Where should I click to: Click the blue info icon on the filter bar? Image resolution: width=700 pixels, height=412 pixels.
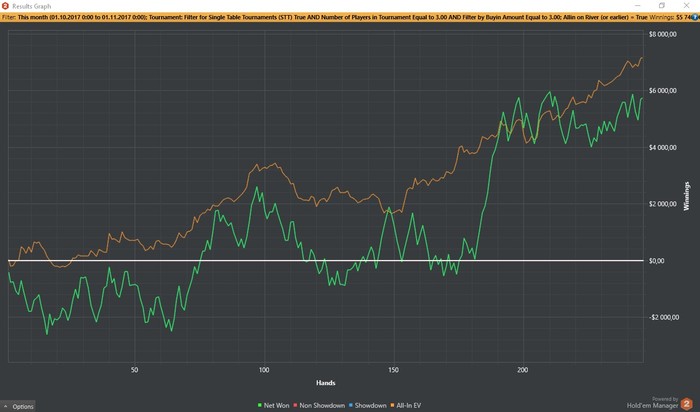pyautogui.click(x=696, y=17)
